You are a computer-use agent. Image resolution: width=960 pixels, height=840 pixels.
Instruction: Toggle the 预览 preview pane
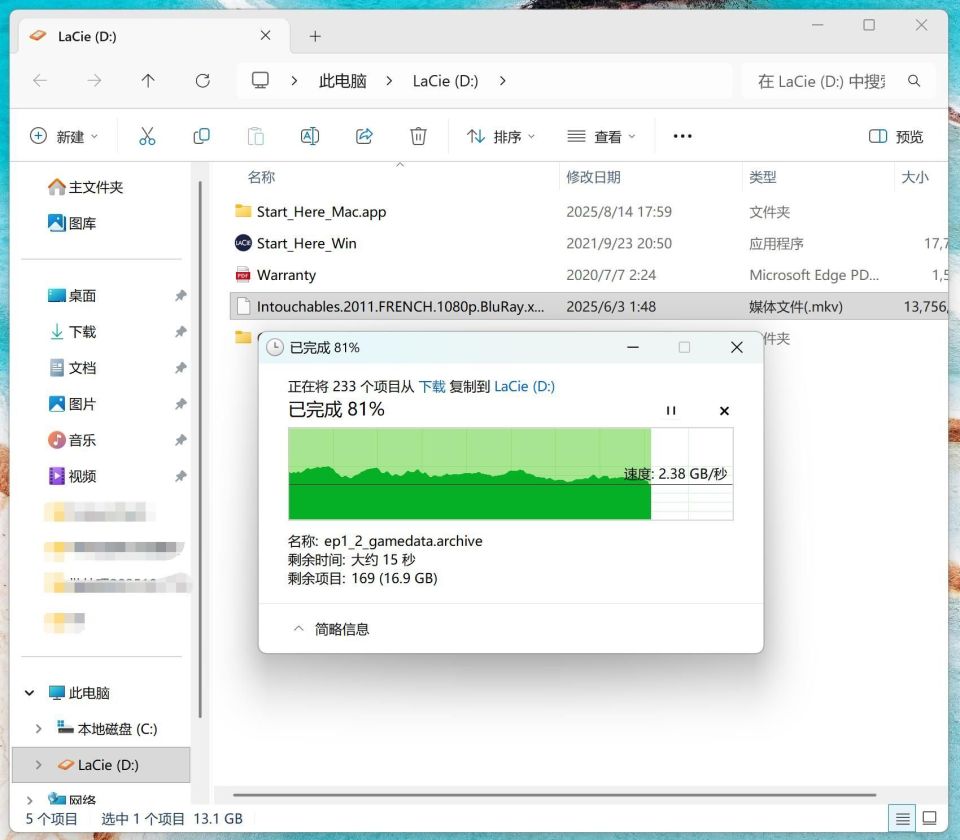click(895, 135)
